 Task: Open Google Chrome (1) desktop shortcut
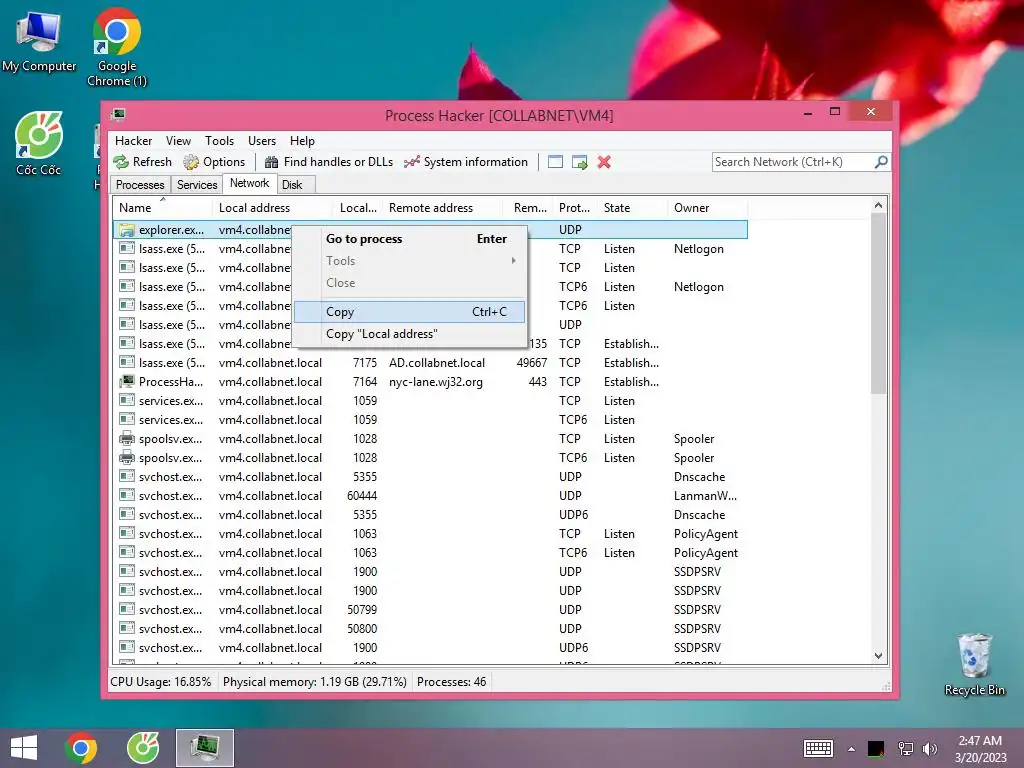(117, 47)
